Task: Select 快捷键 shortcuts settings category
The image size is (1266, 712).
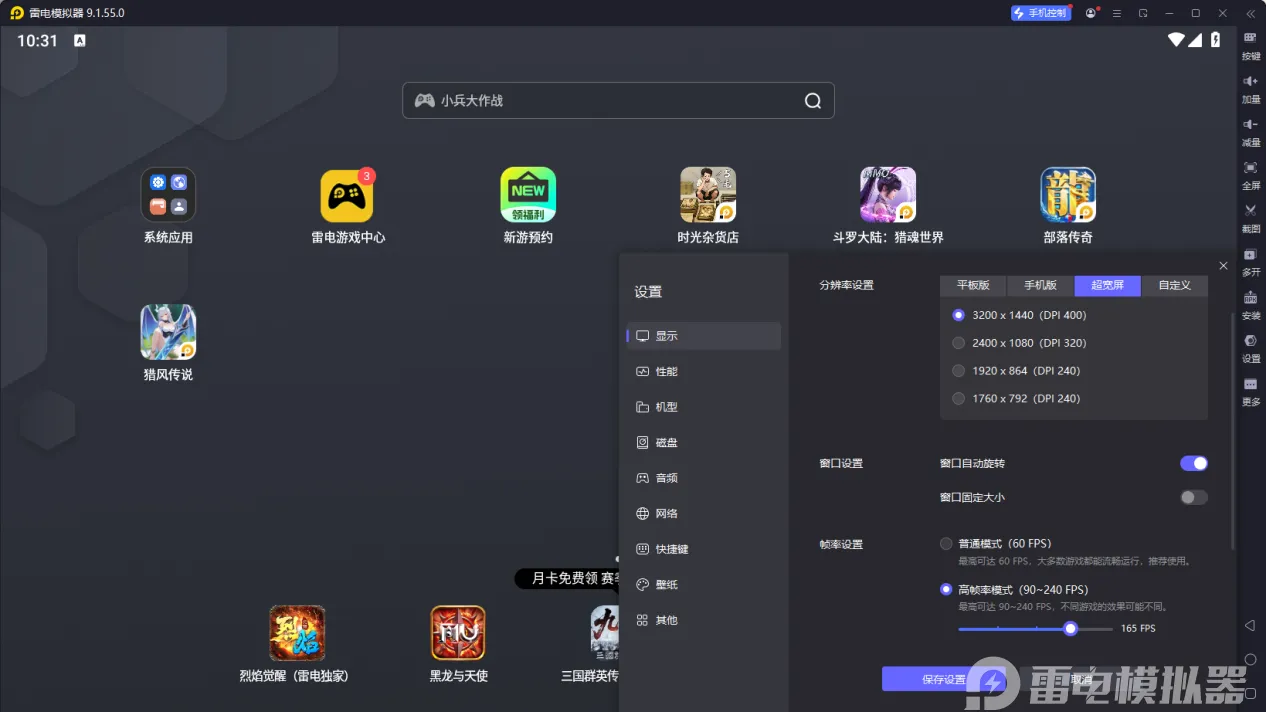Action: tap(704, 549)
